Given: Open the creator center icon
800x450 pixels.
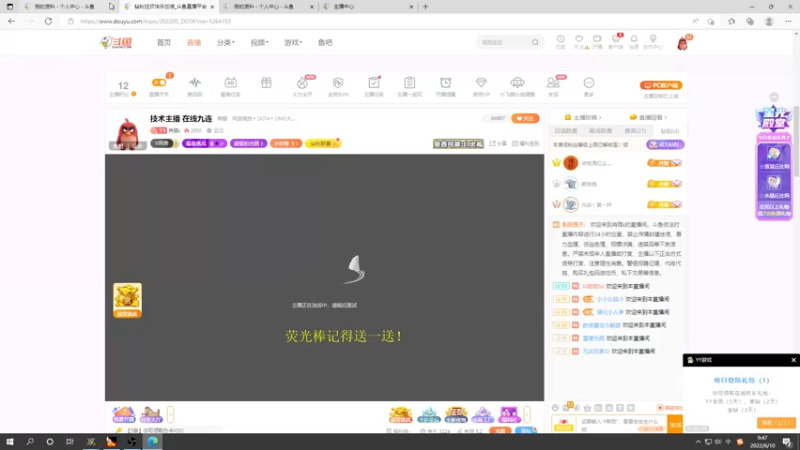Looking at the screenshot, I should 653,41.
